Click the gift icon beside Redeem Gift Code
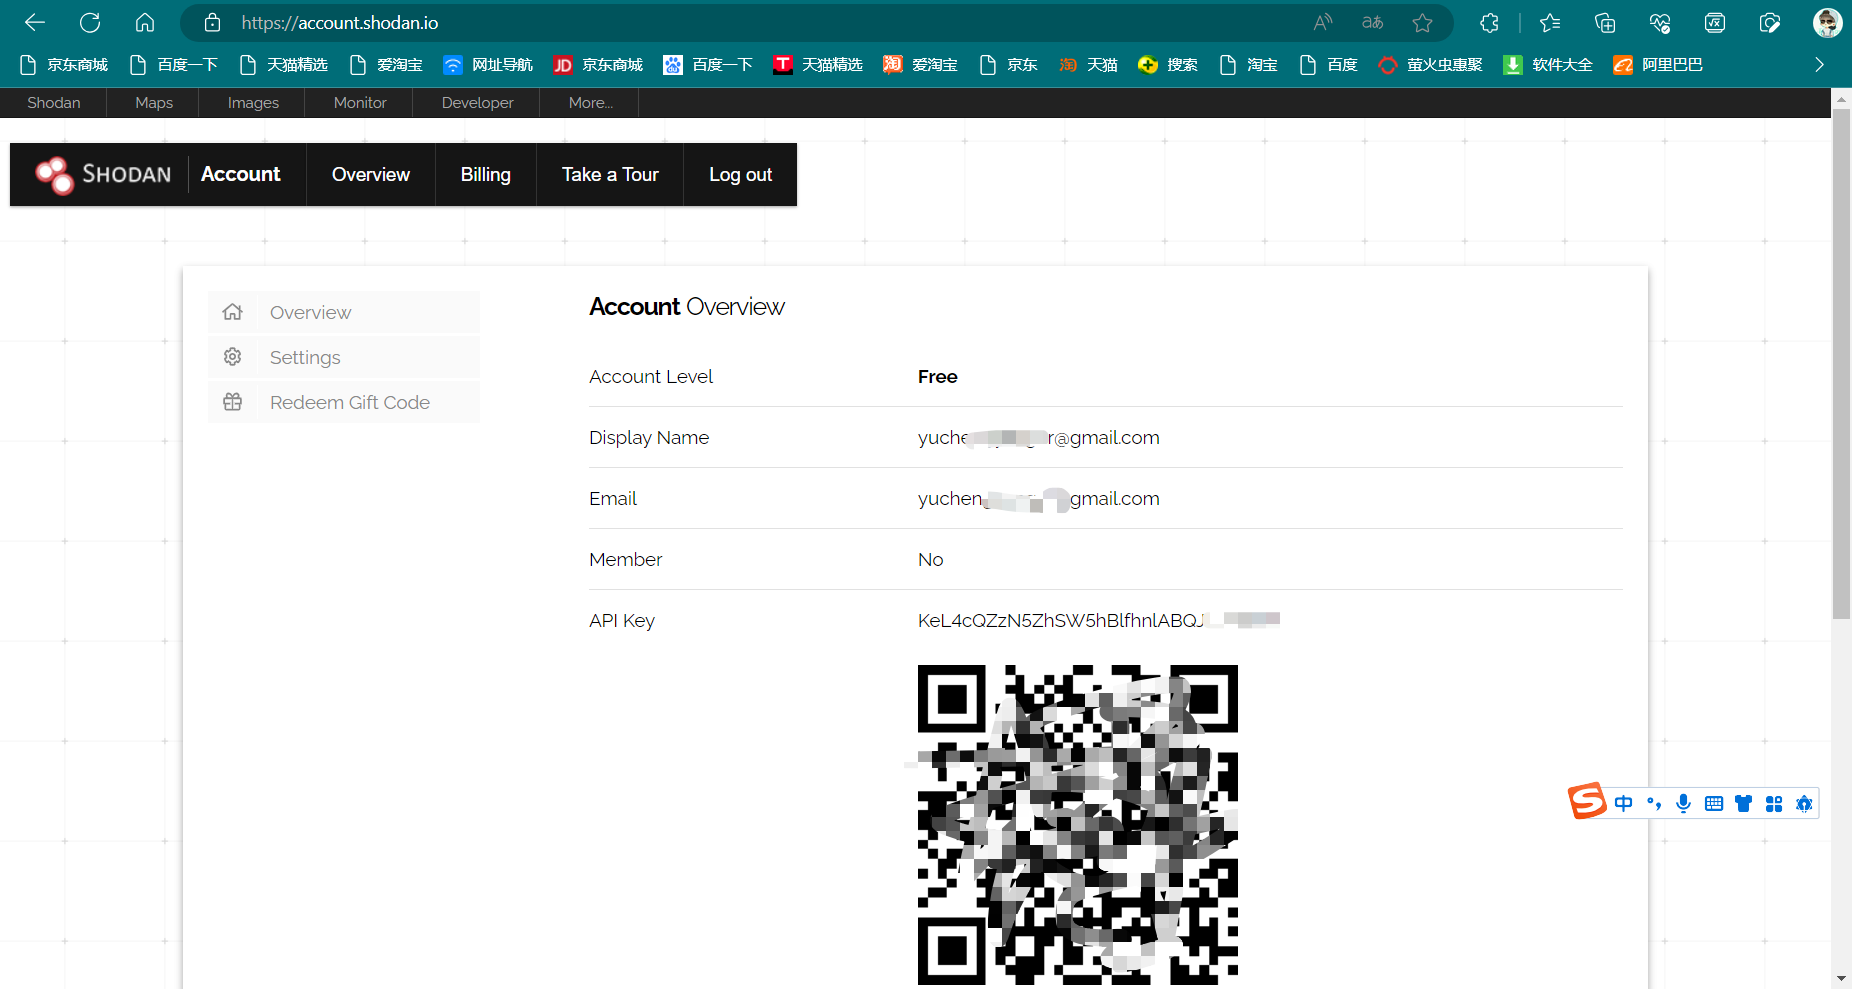 pos(233,402)
